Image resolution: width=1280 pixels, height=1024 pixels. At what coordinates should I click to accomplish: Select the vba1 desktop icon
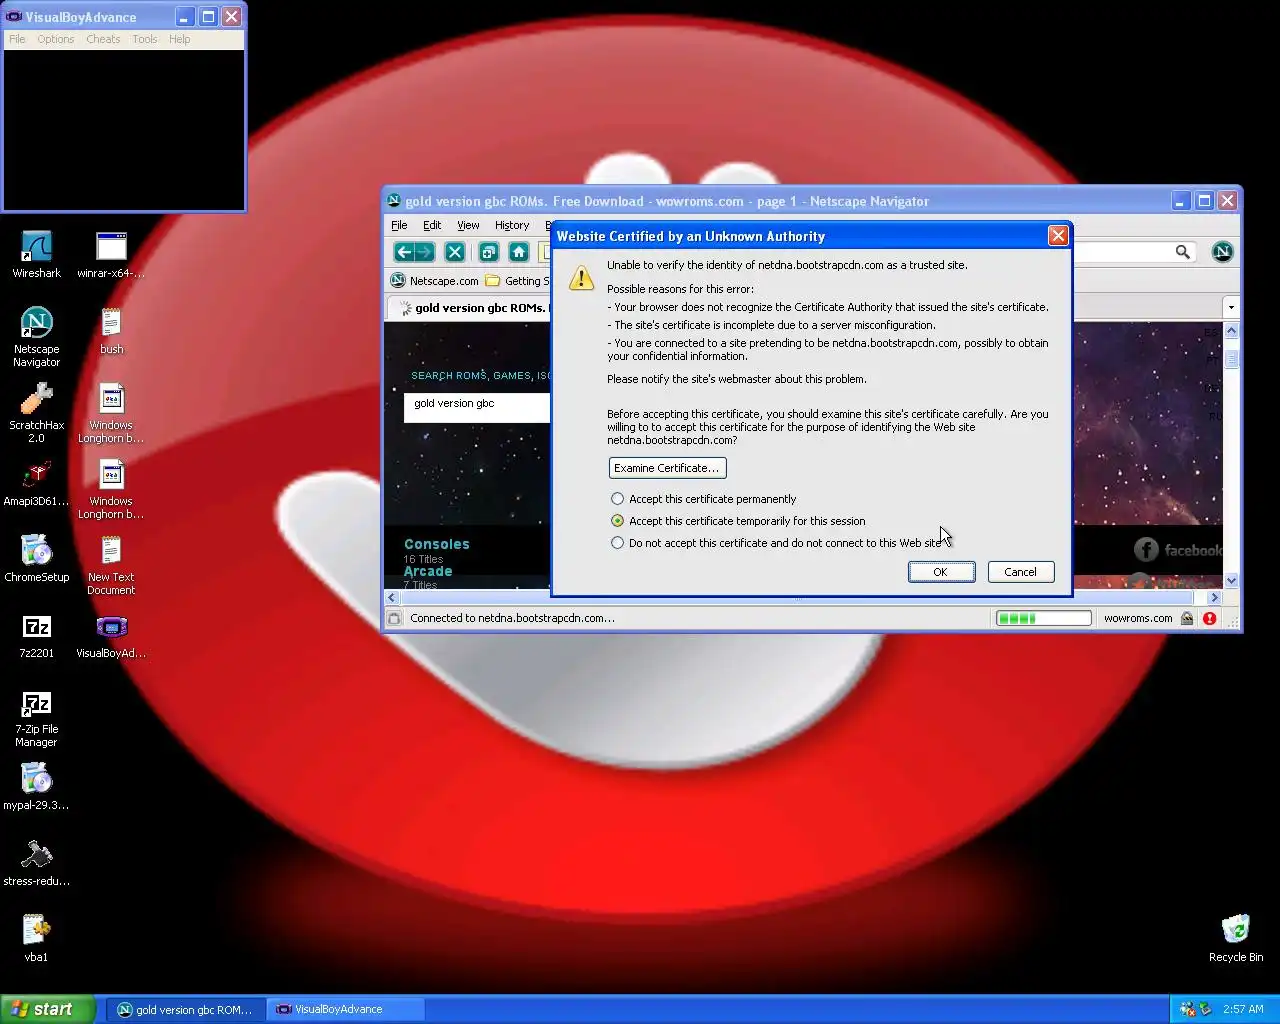point(37,939)
